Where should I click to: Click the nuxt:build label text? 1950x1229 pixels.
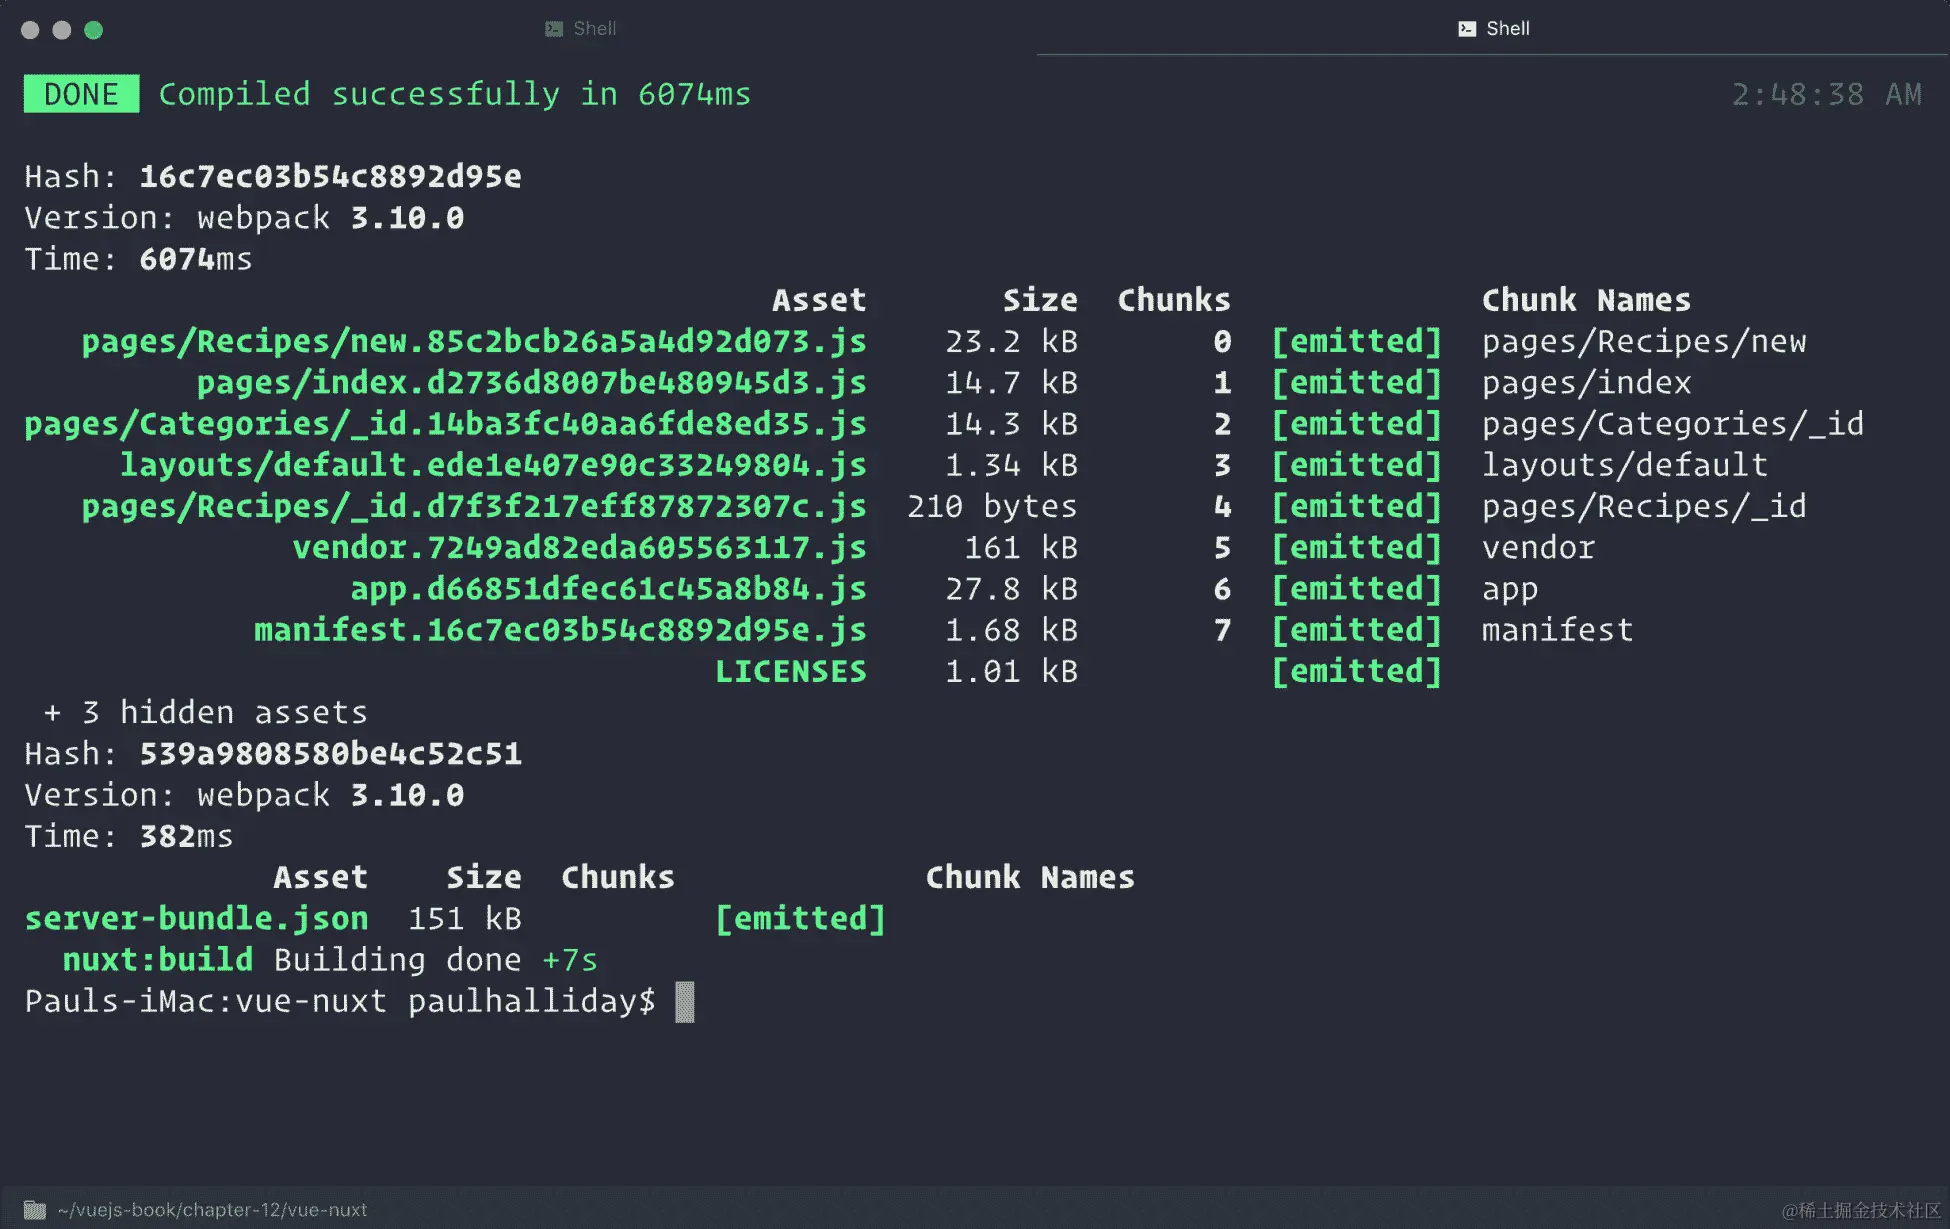(x=158, y=960)
